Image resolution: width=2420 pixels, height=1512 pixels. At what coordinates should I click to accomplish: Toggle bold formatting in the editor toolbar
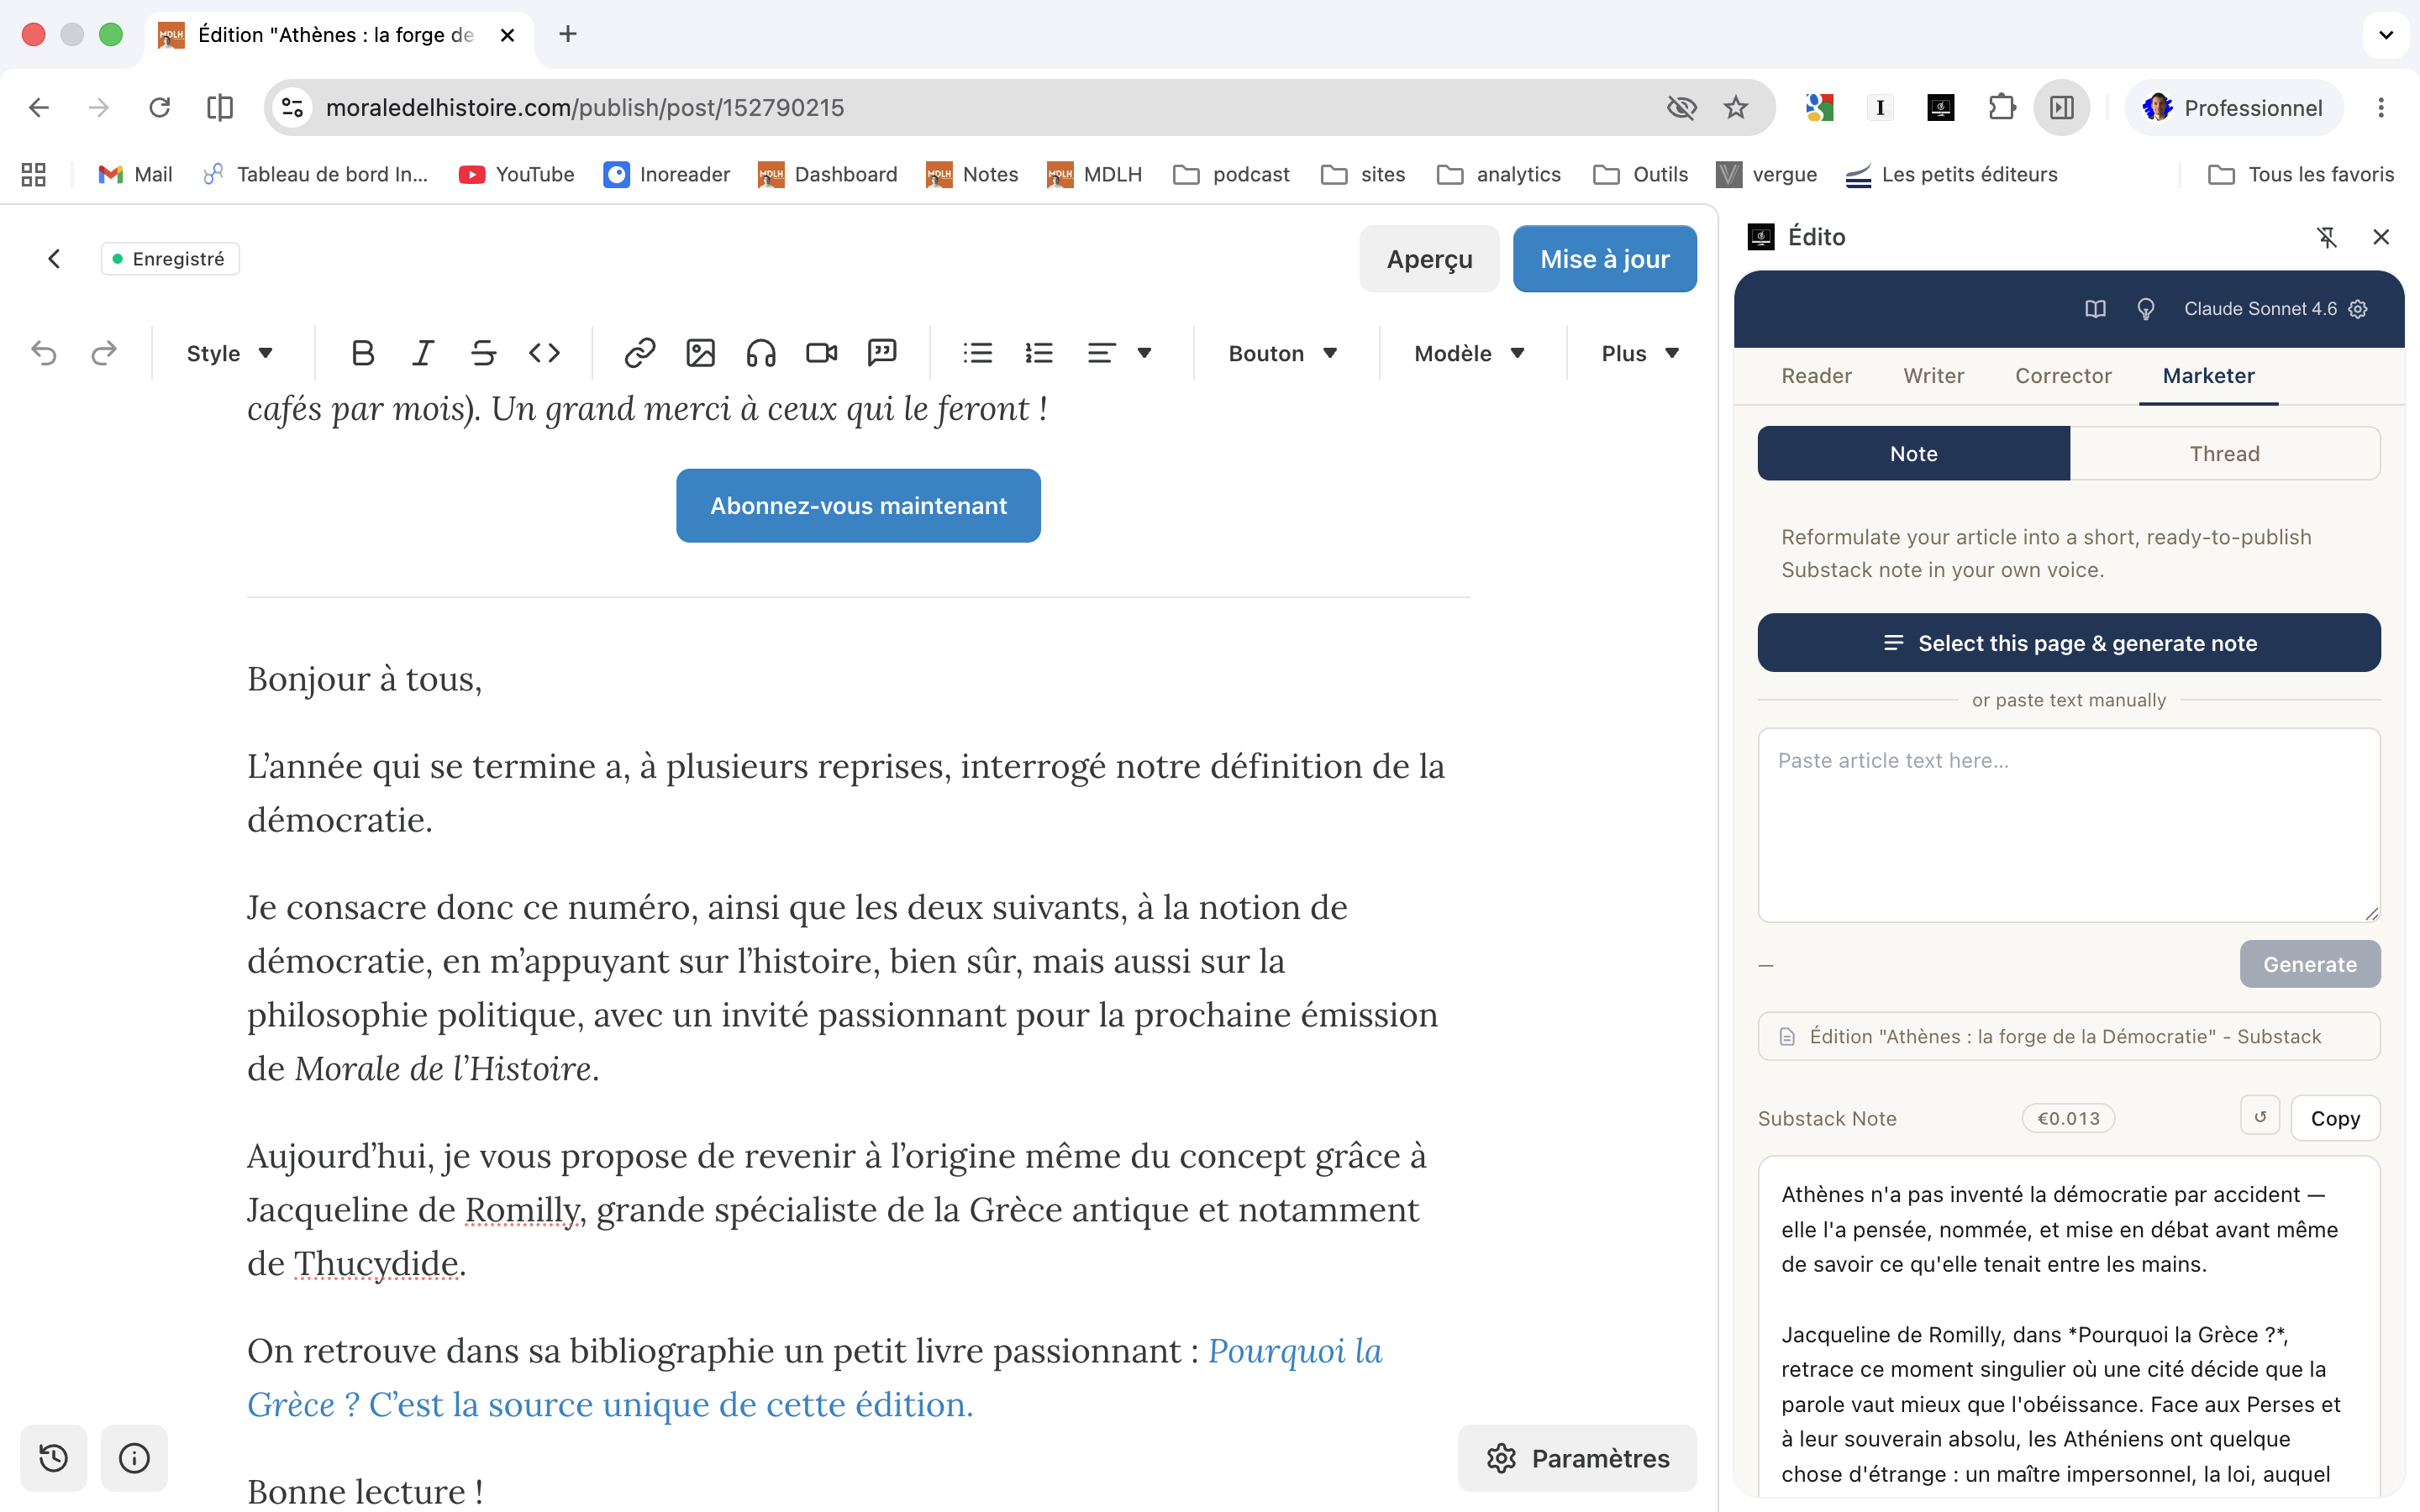[x=363, y=353]
